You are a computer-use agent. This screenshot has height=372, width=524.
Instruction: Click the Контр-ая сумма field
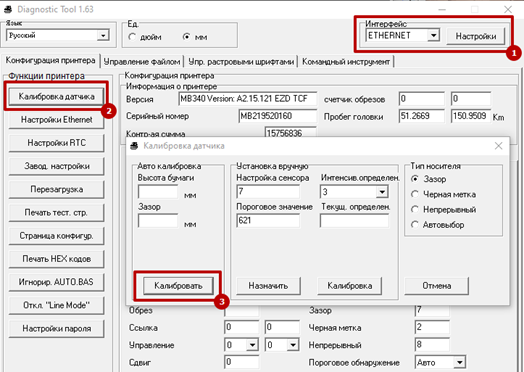(290, 132)
